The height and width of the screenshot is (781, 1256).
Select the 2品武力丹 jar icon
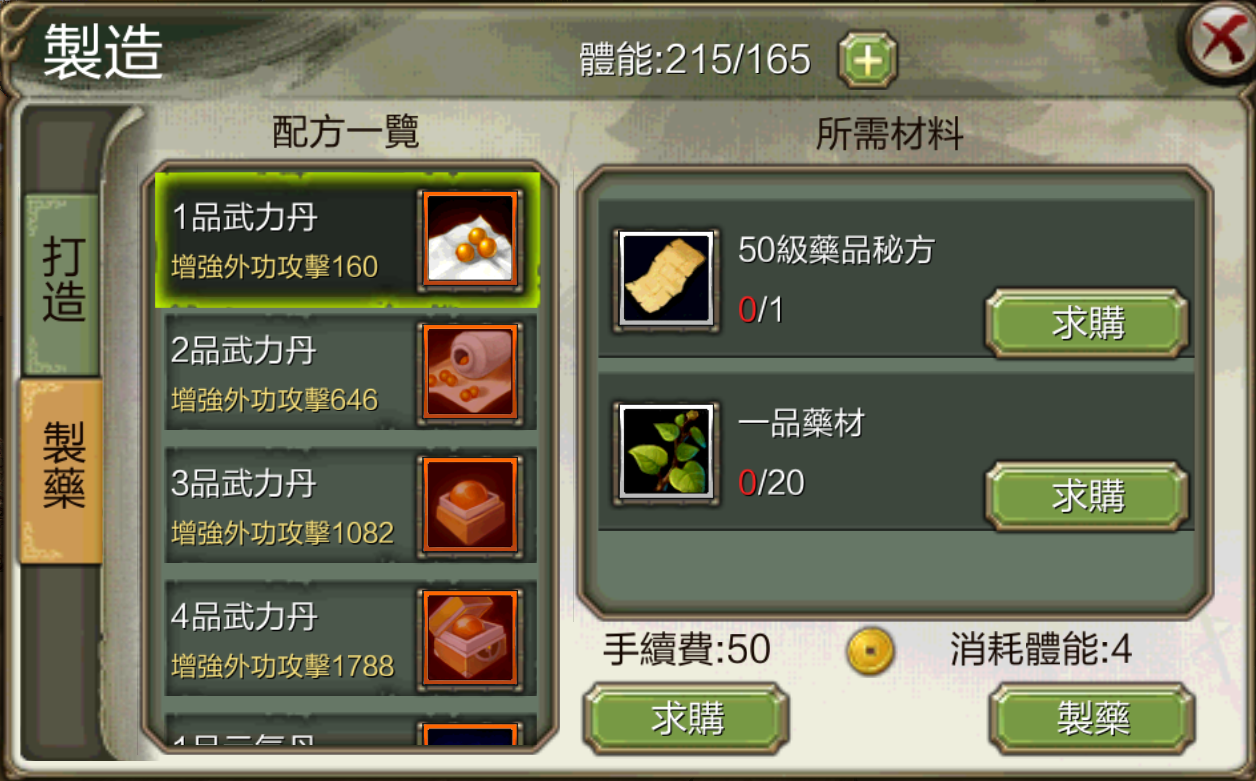(470, 371)
